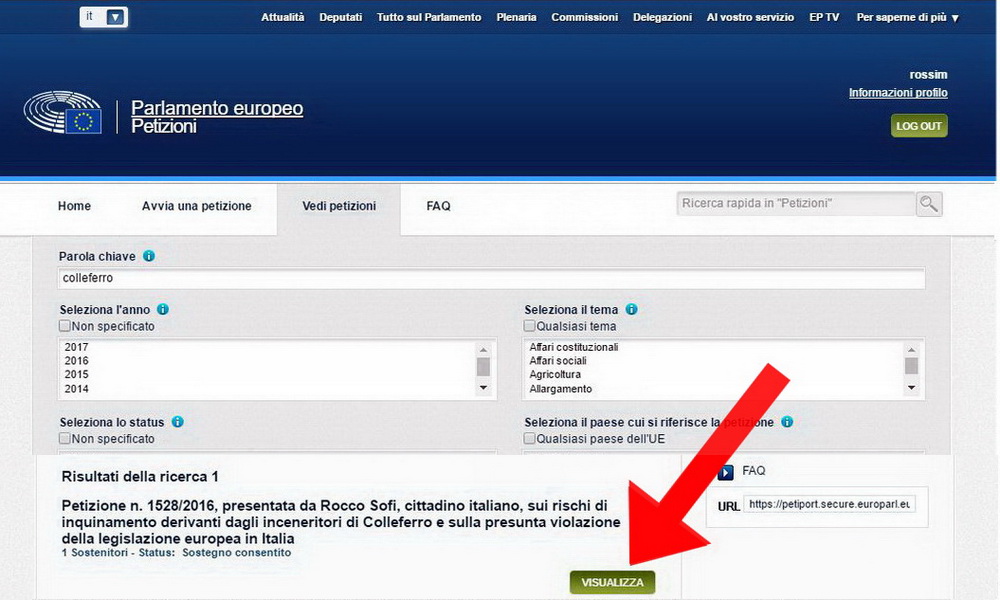Select Agricoltura theme
Image resolution: width=1000 pixels, height=600 pixels.
coord(555,374)
